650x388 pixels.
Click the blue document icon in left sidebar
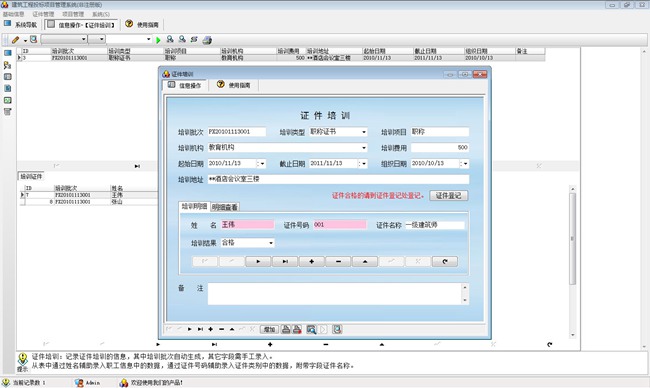coord(7,88)
